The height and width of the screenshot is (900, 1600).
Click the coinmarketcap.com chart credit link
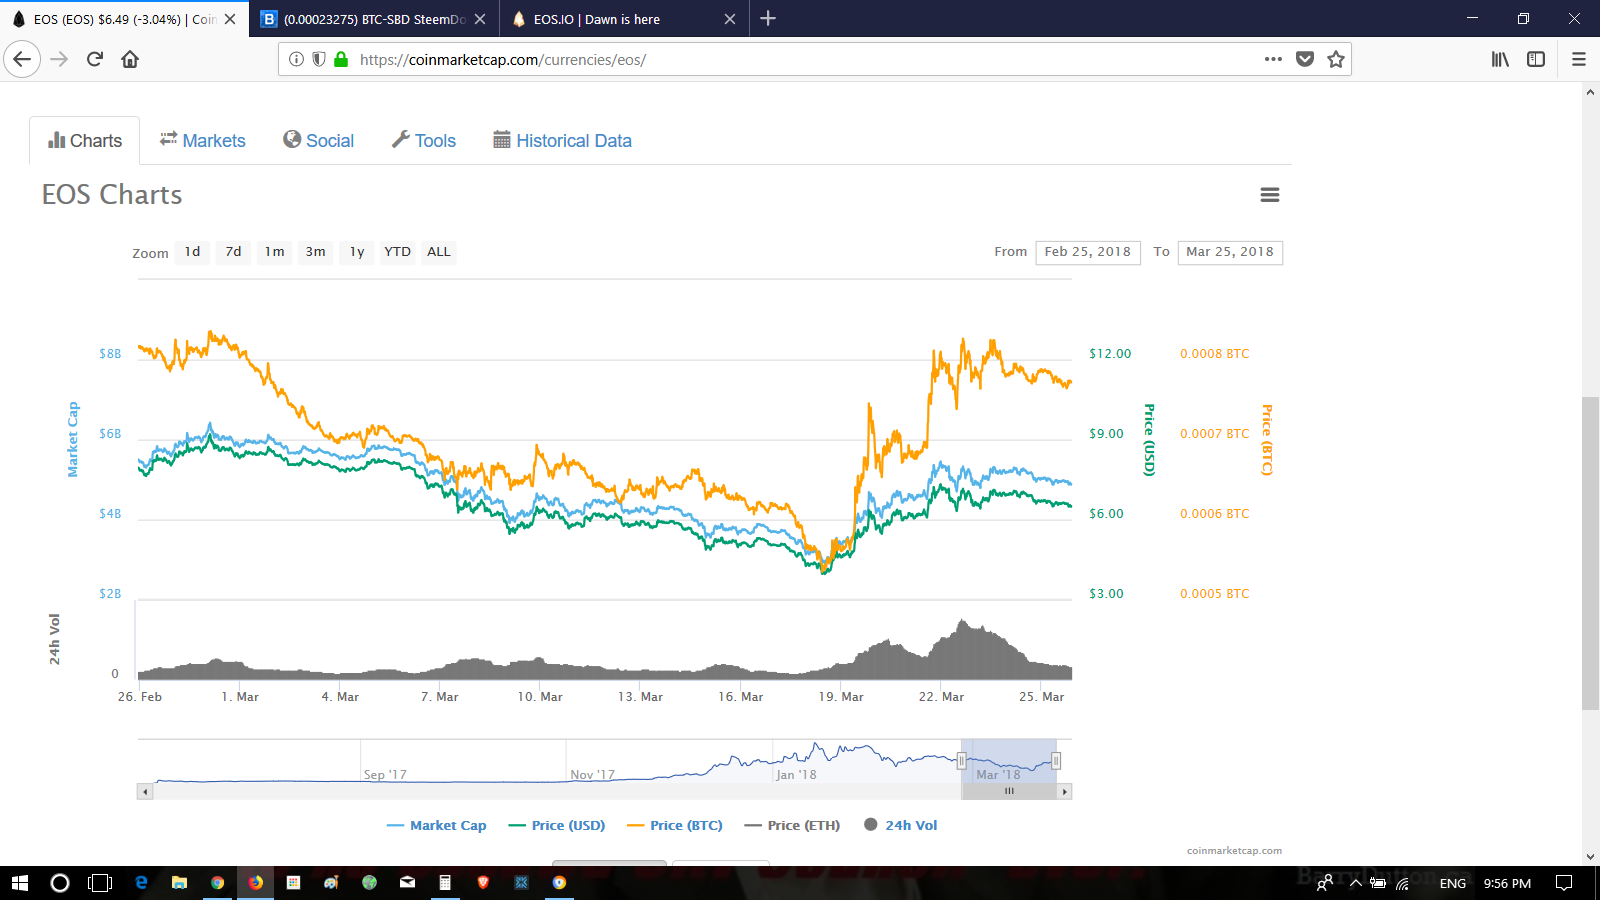(1234, 851)
